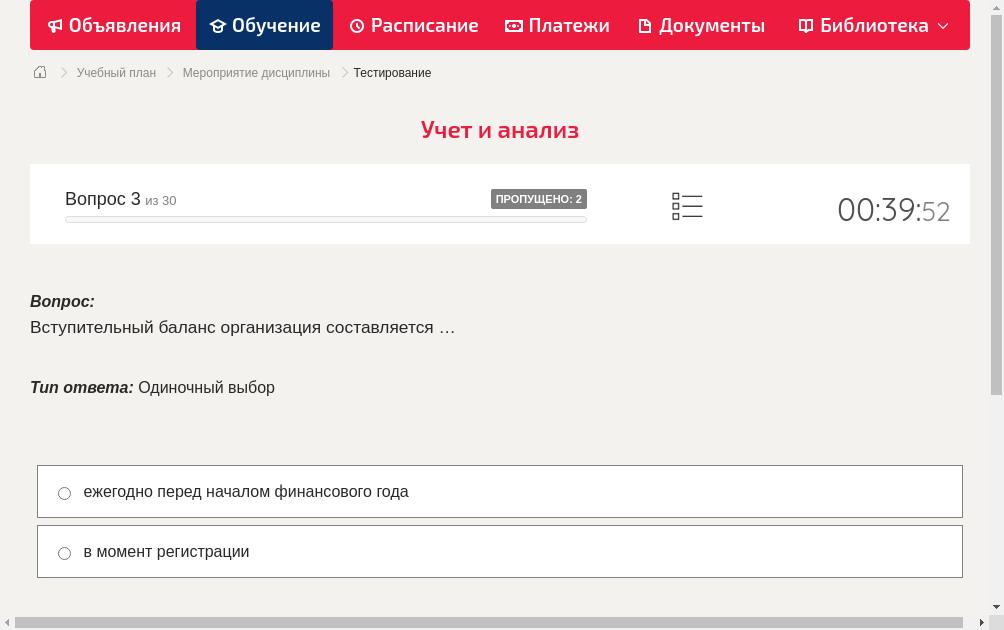Click the payment card icon beside Платежи
This screenshot has width=1004, height=630.
tap(513, 25)
